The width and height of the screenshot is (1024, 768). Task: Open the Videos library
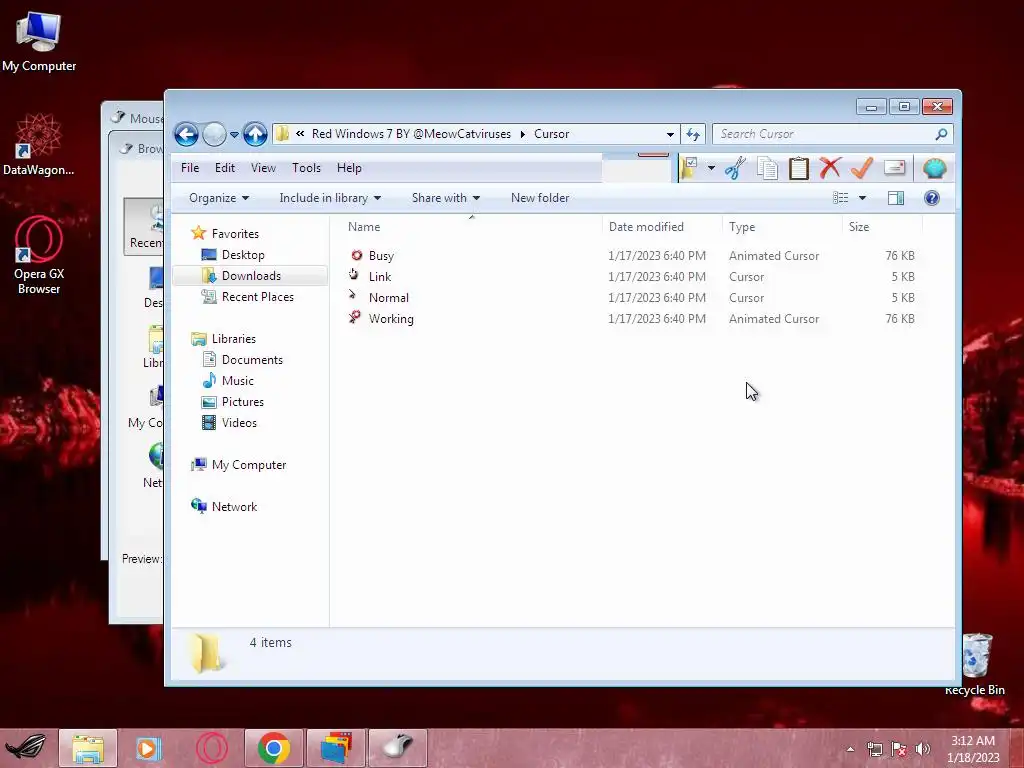pos(239,423)
